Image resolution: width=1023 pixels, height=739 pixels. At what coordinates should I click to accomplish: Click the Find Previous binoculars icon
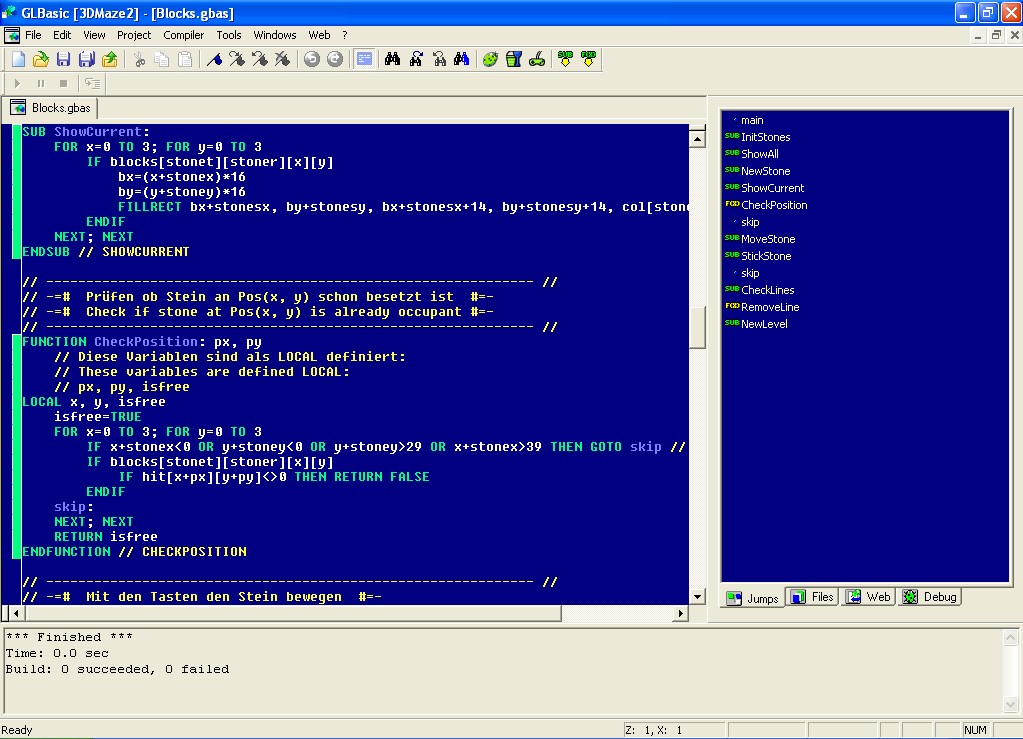(439, 59)
